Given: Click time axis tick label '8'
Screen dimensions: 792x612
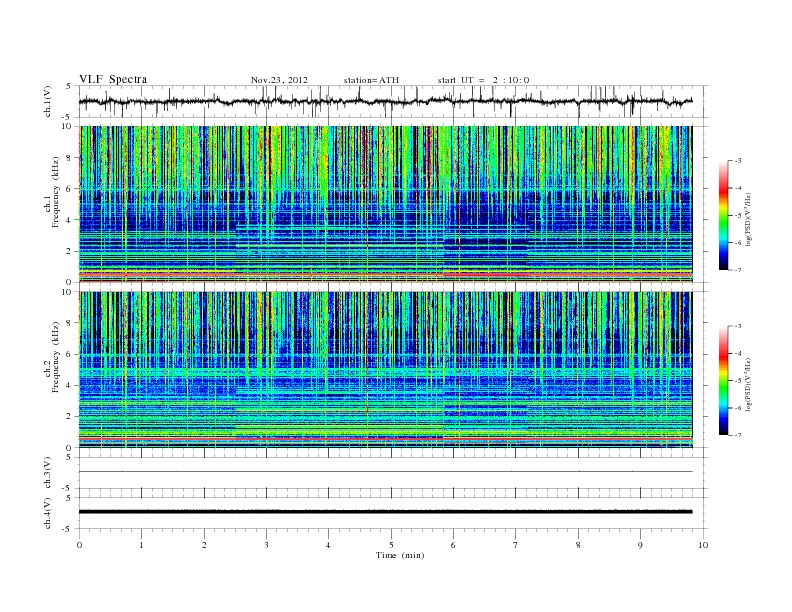Looking at the screenshot, I should point(578,545).
